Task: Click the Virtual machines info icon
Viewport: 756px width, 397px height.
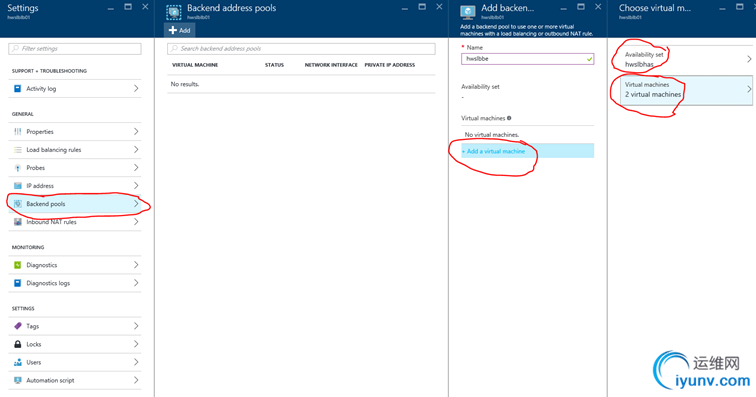Action: coord(509,118)
